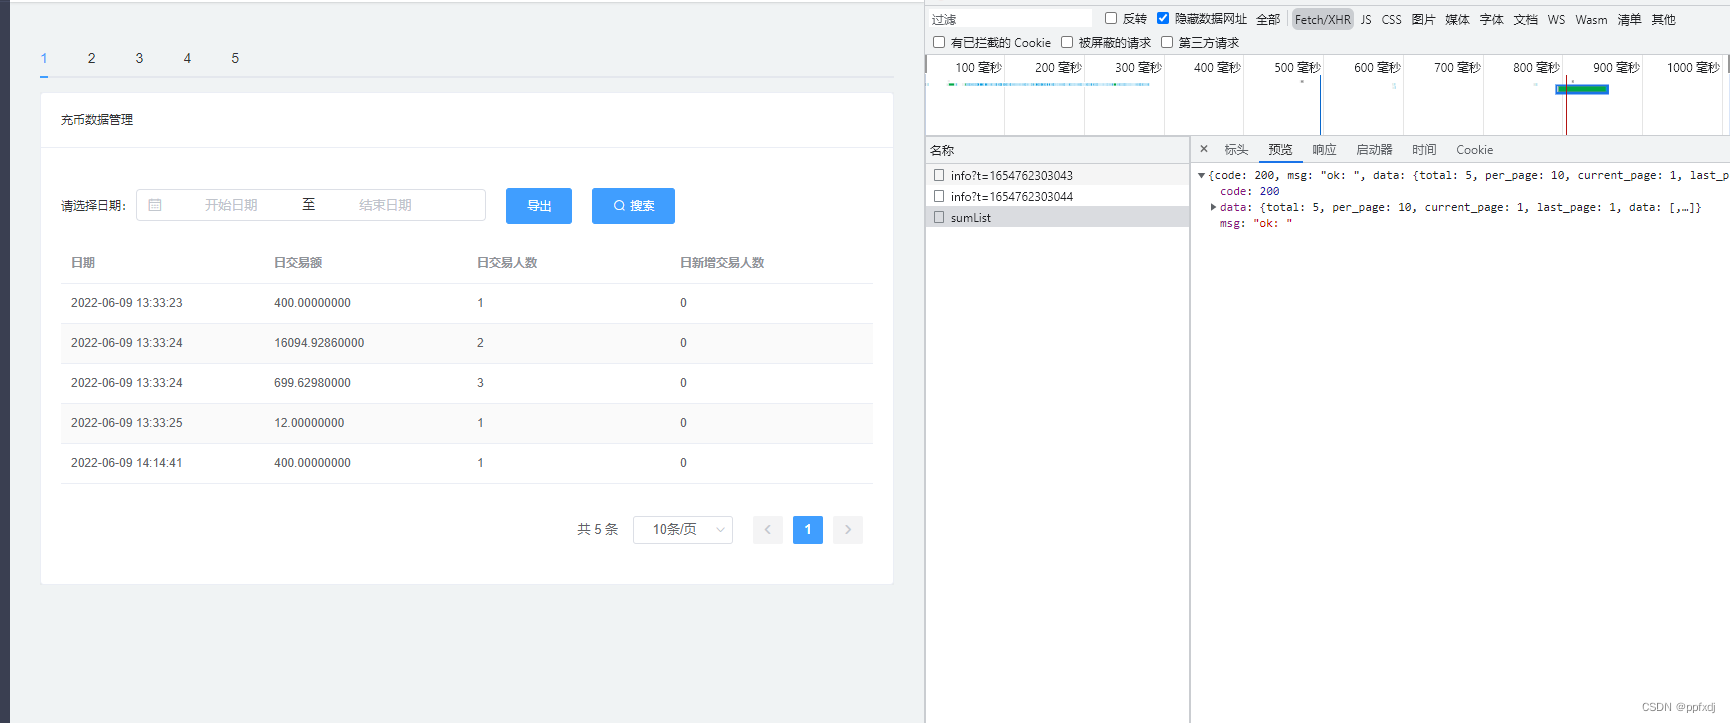Open the 预览 preview tab
The width and height of the screenshot is (1730, 723).
1281,149
